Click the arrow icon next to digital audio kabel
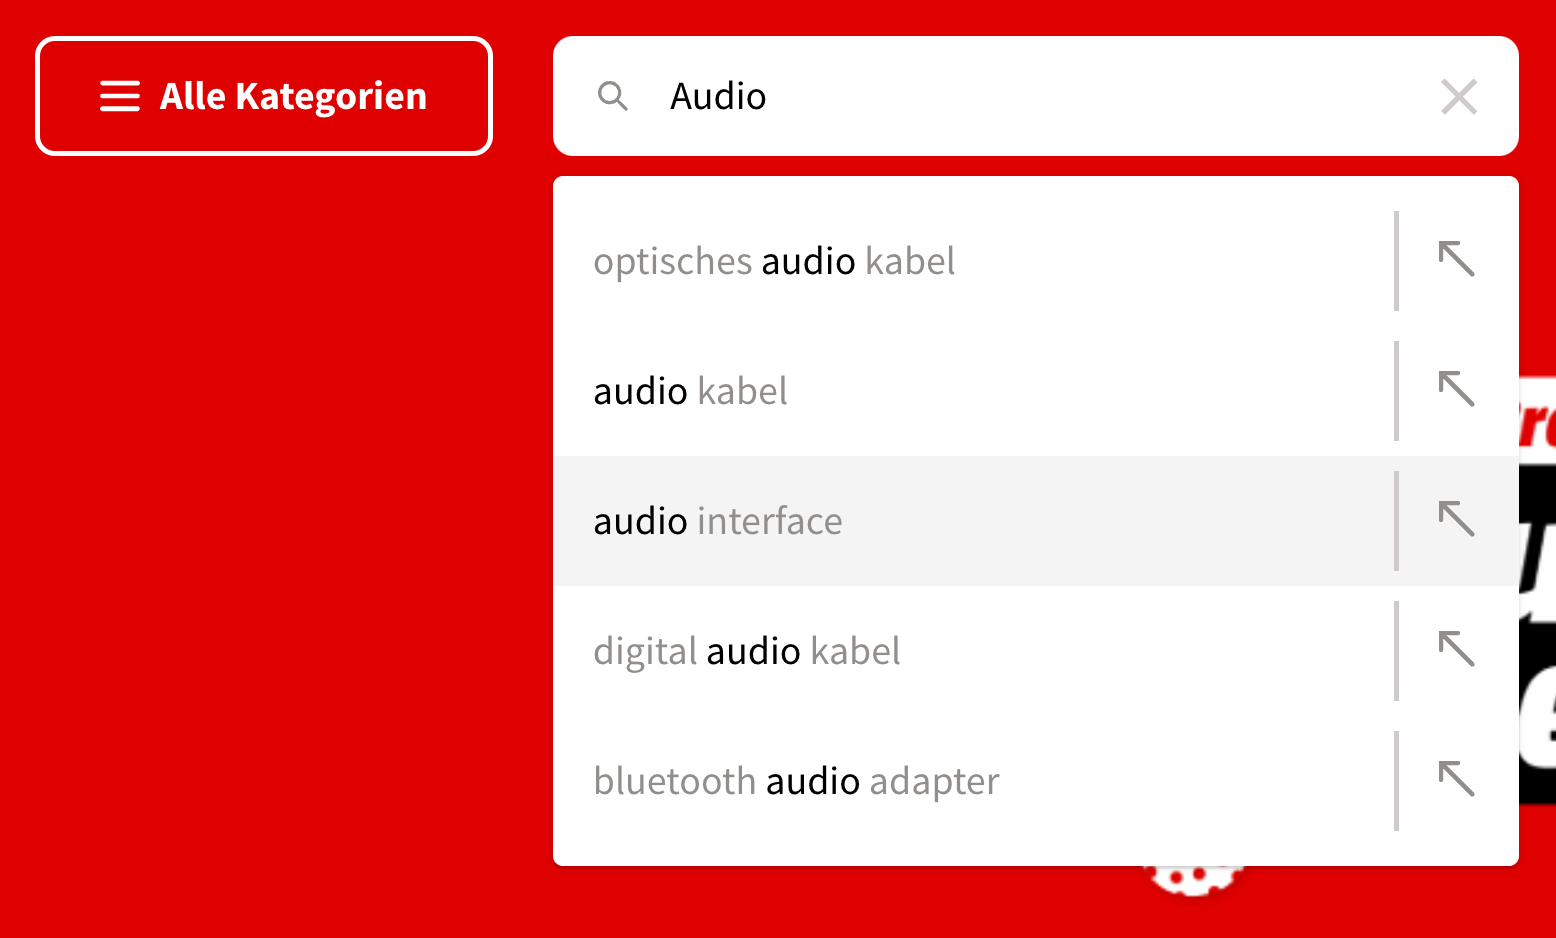 [x=1458, y=650]
